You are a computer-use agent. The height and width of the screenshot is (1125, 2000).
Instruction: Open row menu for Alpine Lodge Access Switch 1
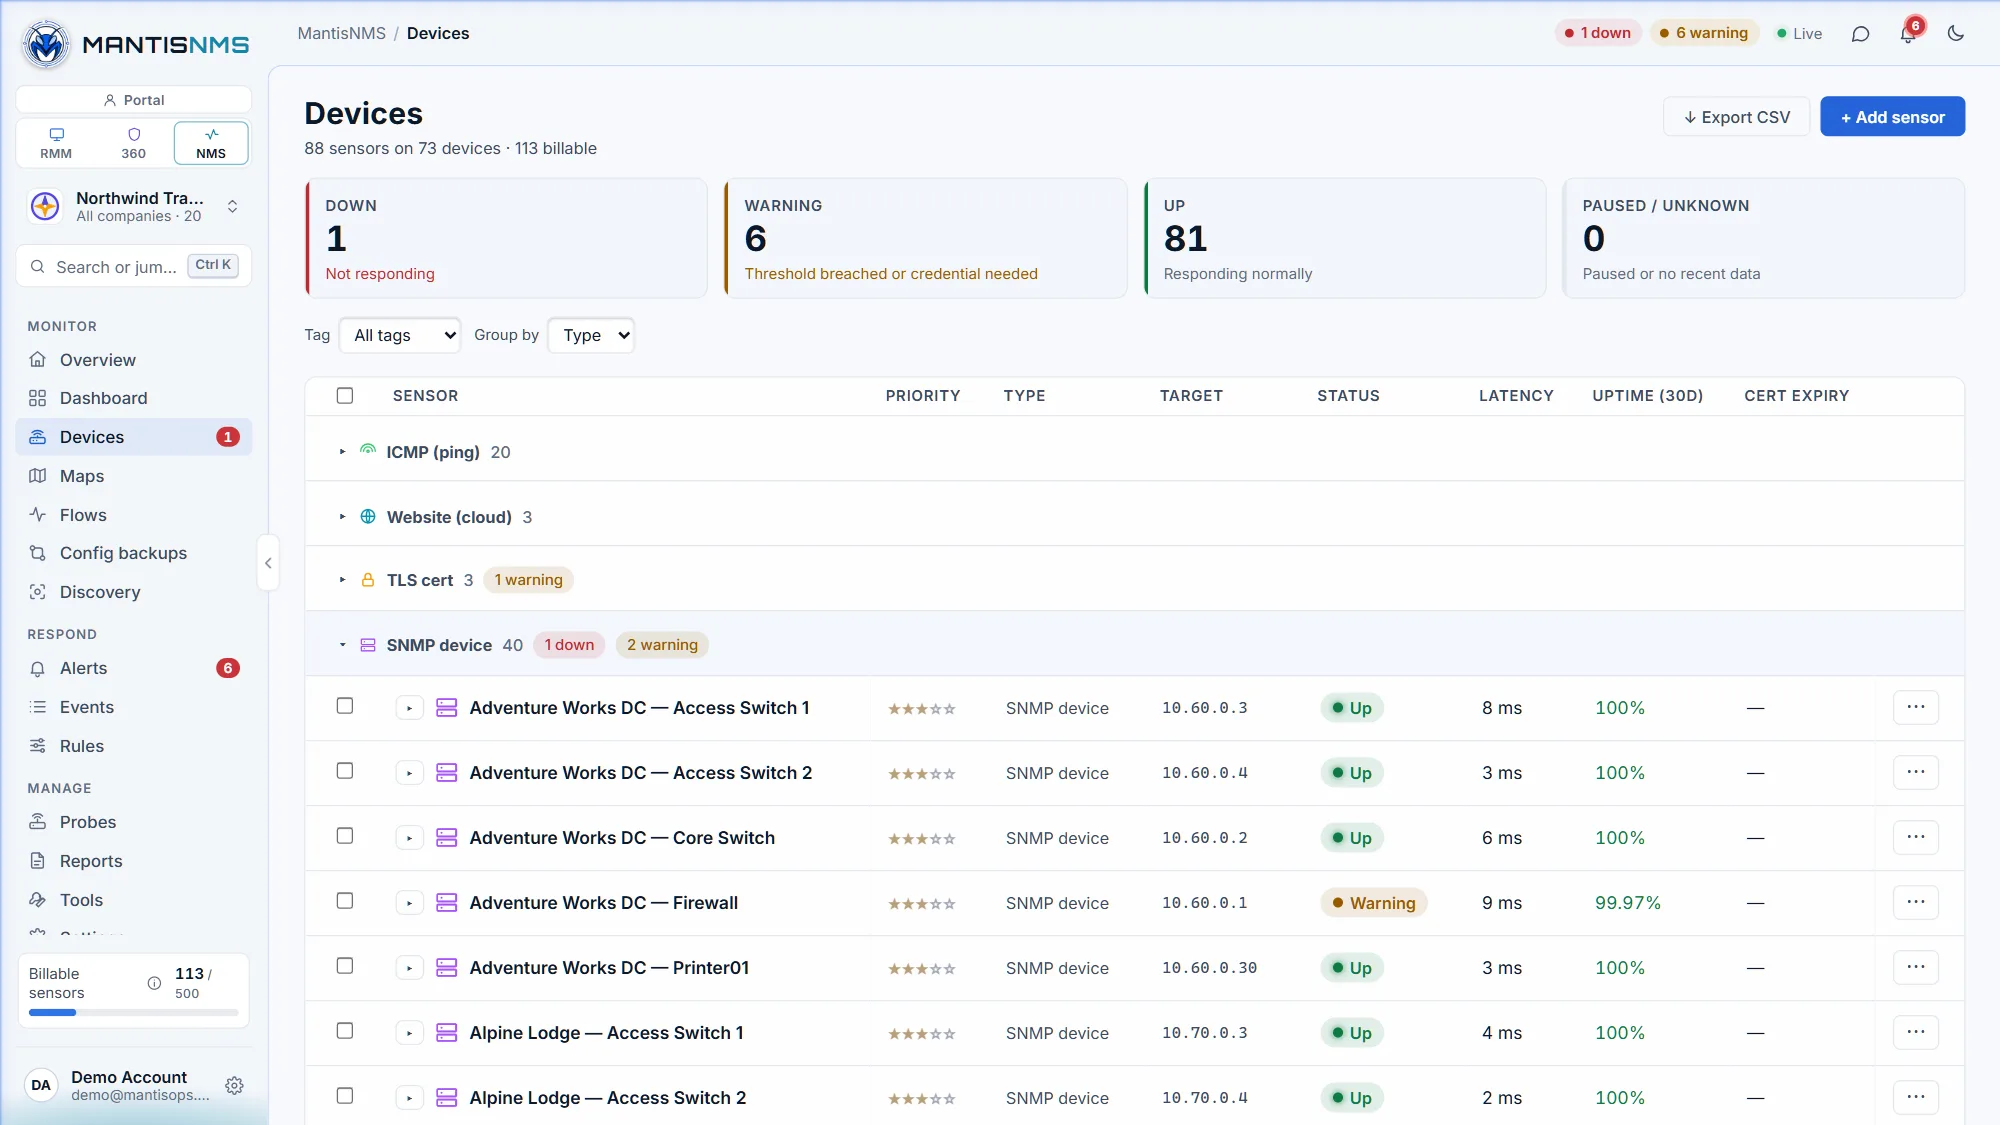pyautogui.click(x=1916, y=1032)
